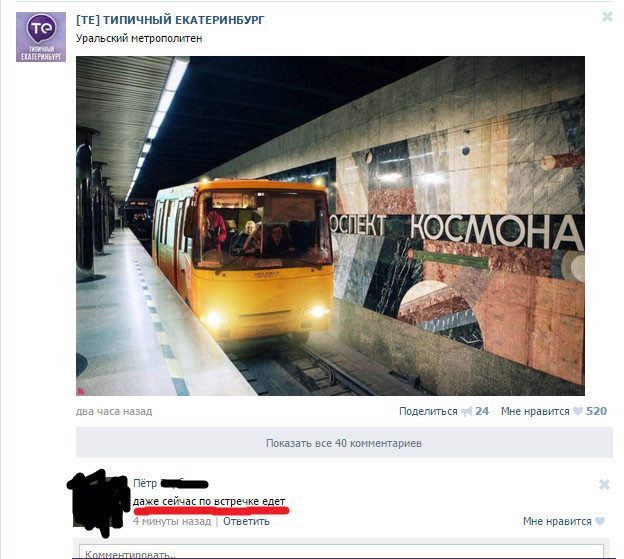The image size is (624, 559).
Task: Click the comment's heart icon
Action: click(x=600, y=521)
